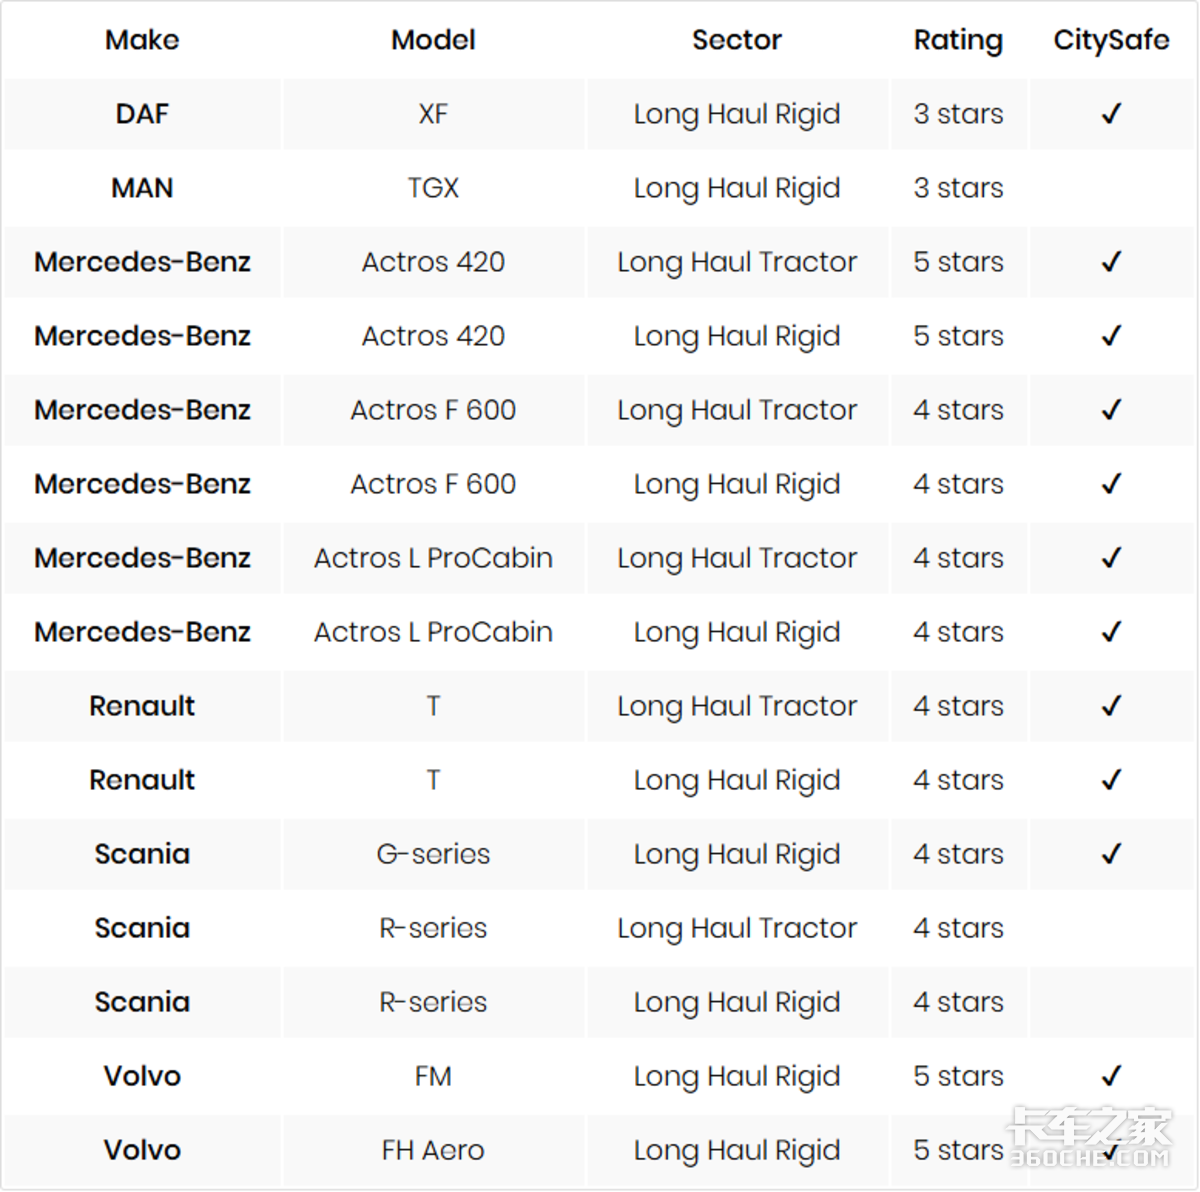Viewport: 1200px width, 1192px height.
Task: Click the Sector column header
Action: click(737, 40)
